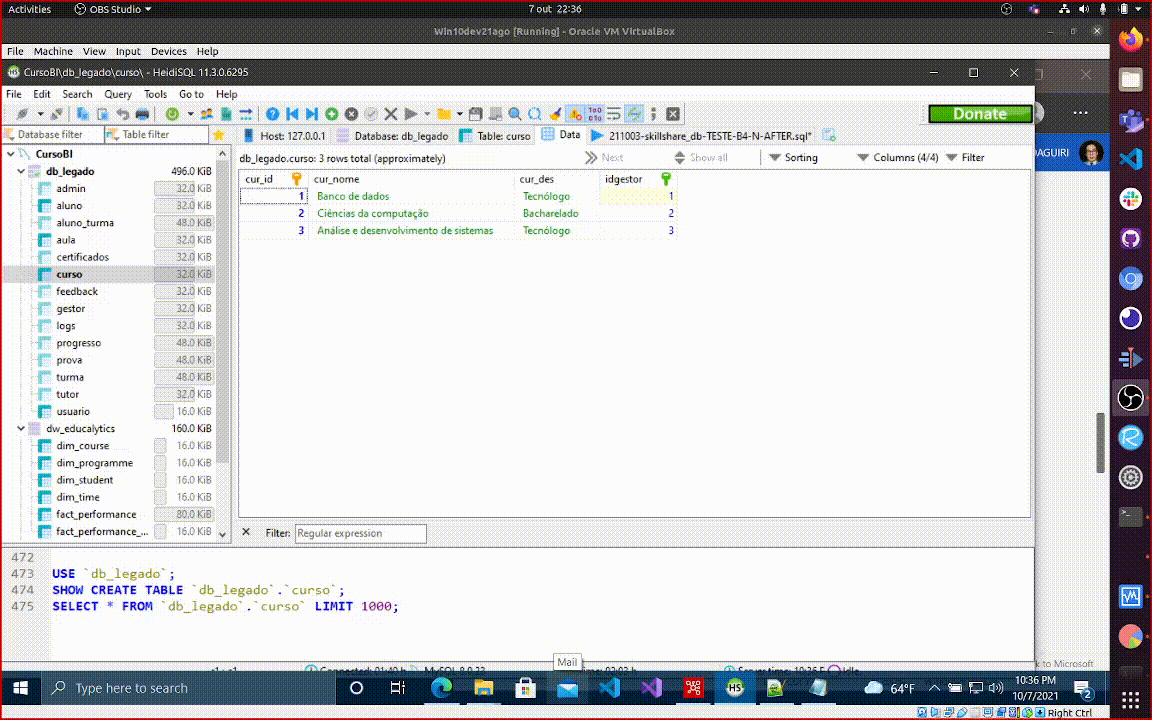Open VirtualBox Devices menu
This screenshot has height=720, width=1152.
[x=168, y=51]
